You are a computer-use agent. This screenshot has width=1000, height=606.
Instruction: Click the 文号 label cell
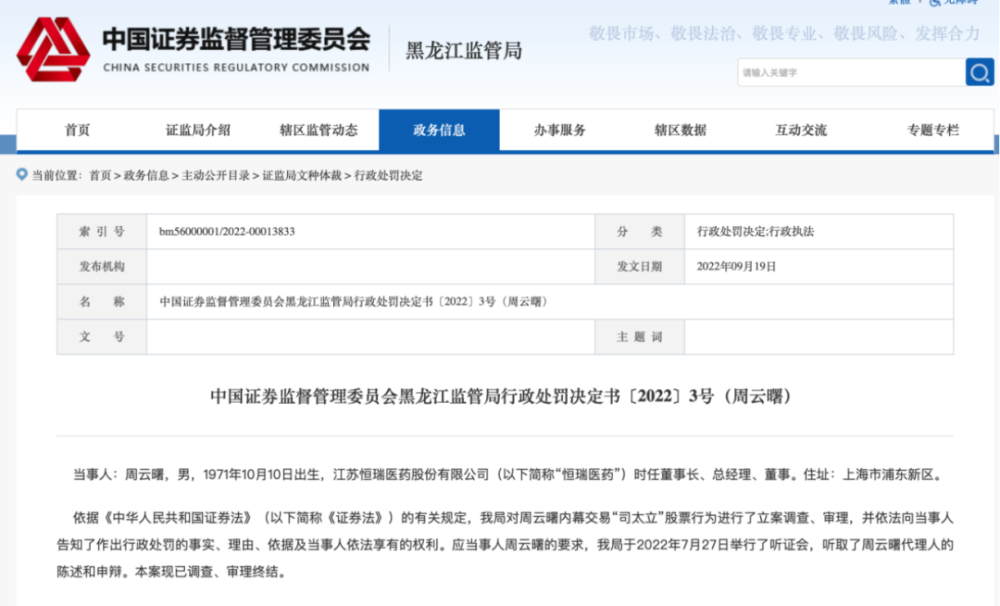[x=102, y=337]
